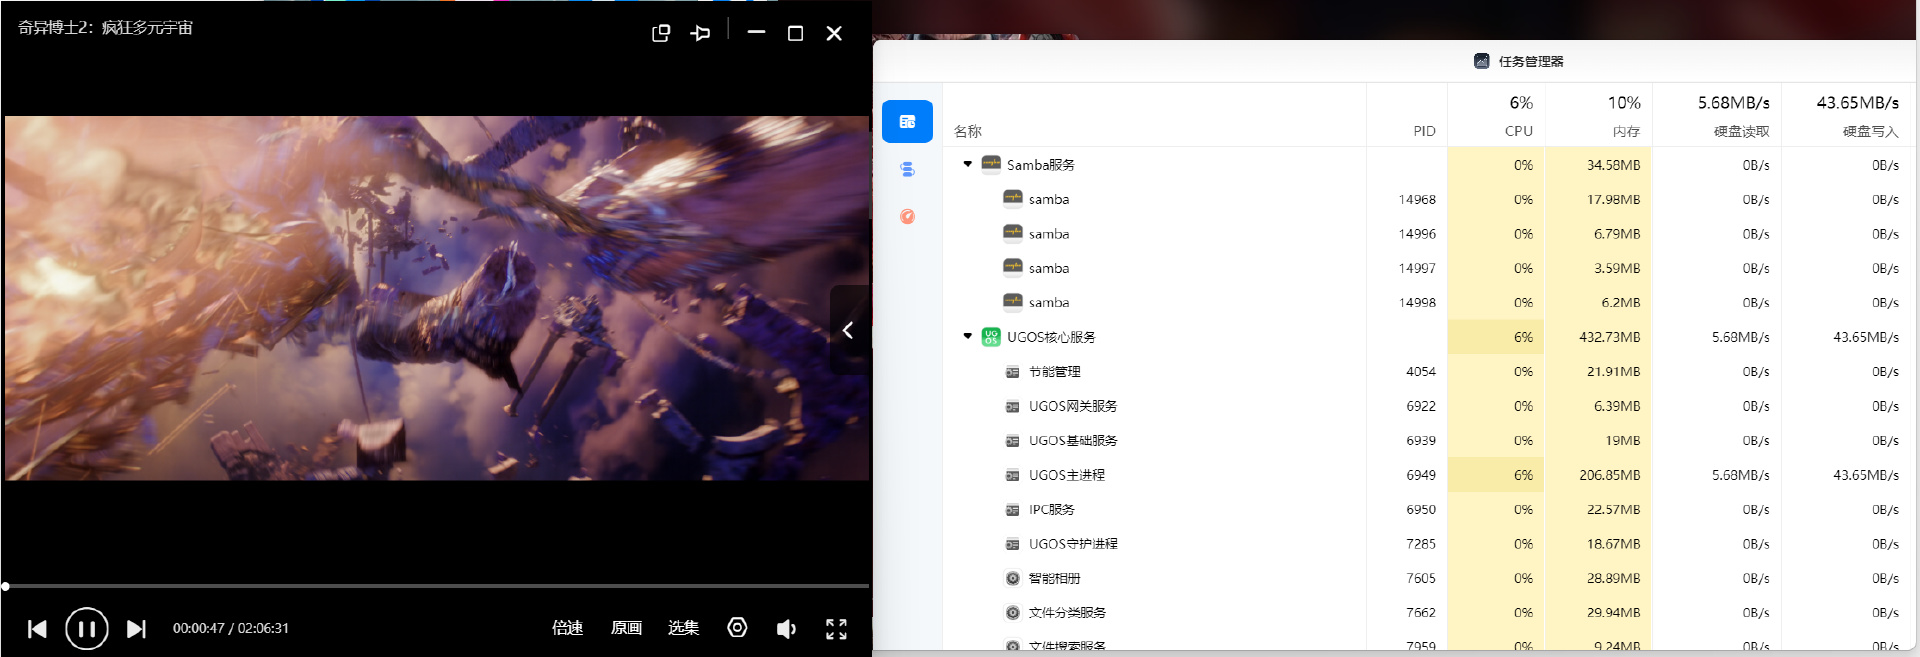Viewport: 1920px width, 657px height.
Task: Sort by 名称 column
Action: [x=968, y=131]
